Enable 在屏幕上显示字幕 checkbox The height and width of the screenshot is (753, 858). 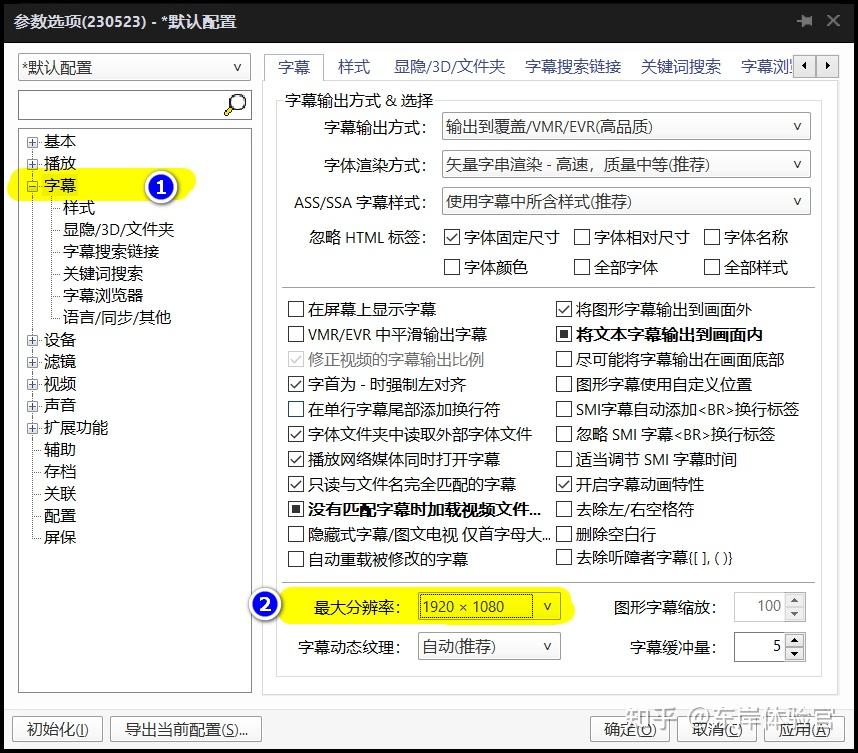(295, 308)
